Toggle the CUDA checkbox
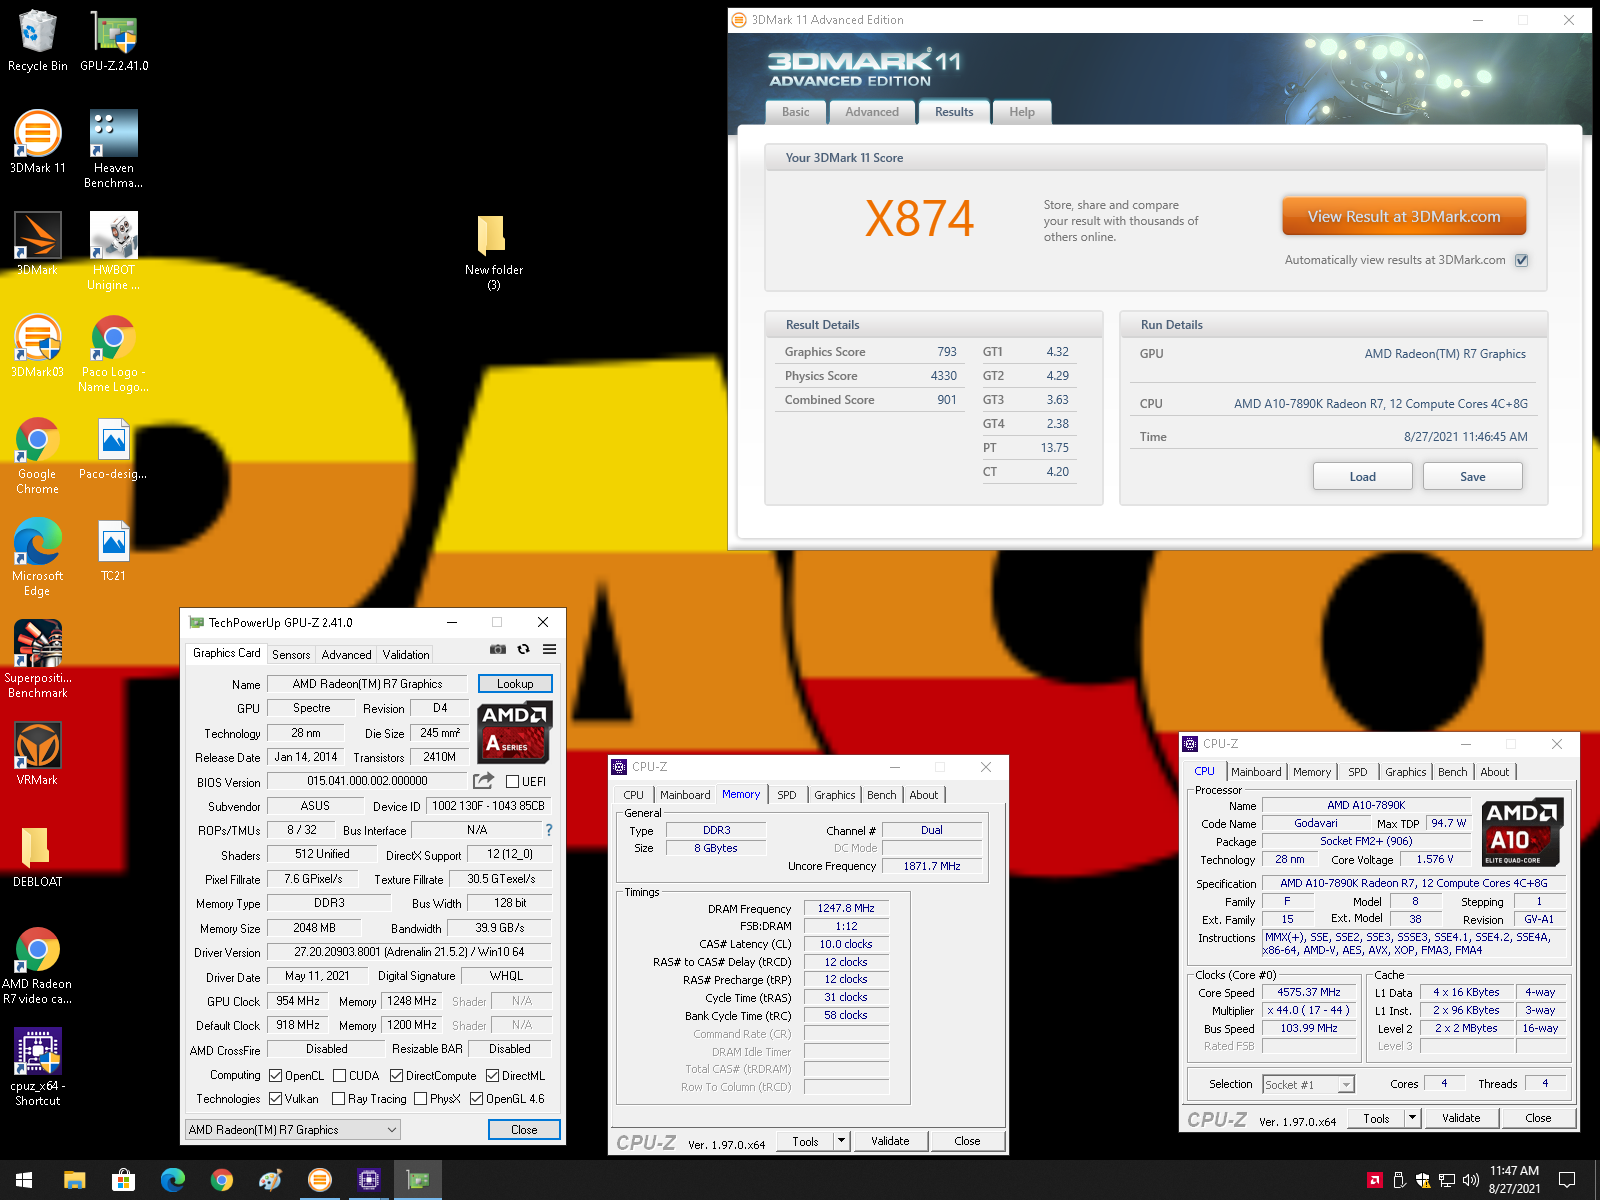Screen dimensions: 1600x1200 (x=340, y=1076)
